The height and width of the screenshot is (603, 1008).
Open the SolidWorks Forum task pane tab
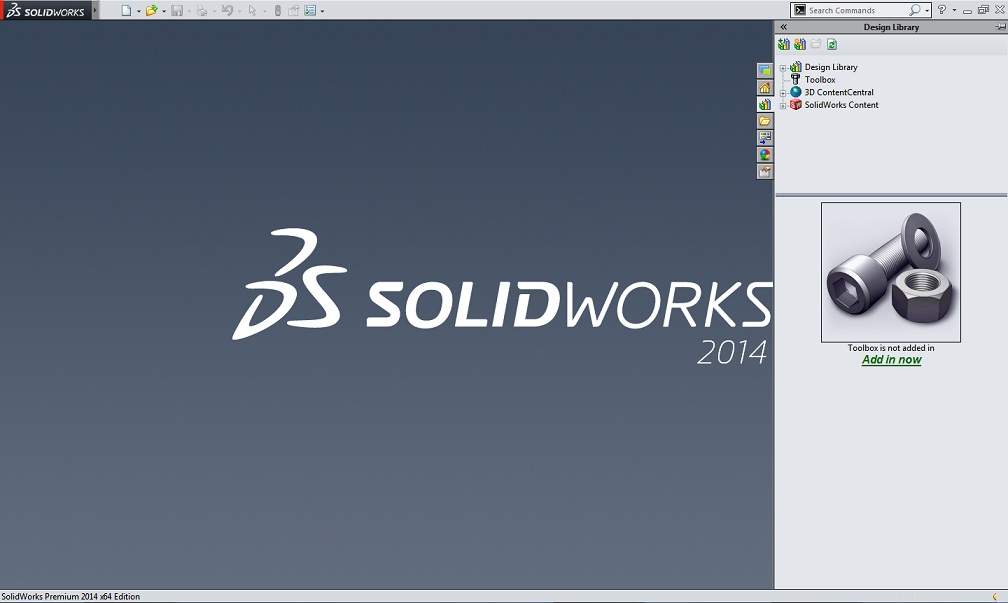coord(764,70)
